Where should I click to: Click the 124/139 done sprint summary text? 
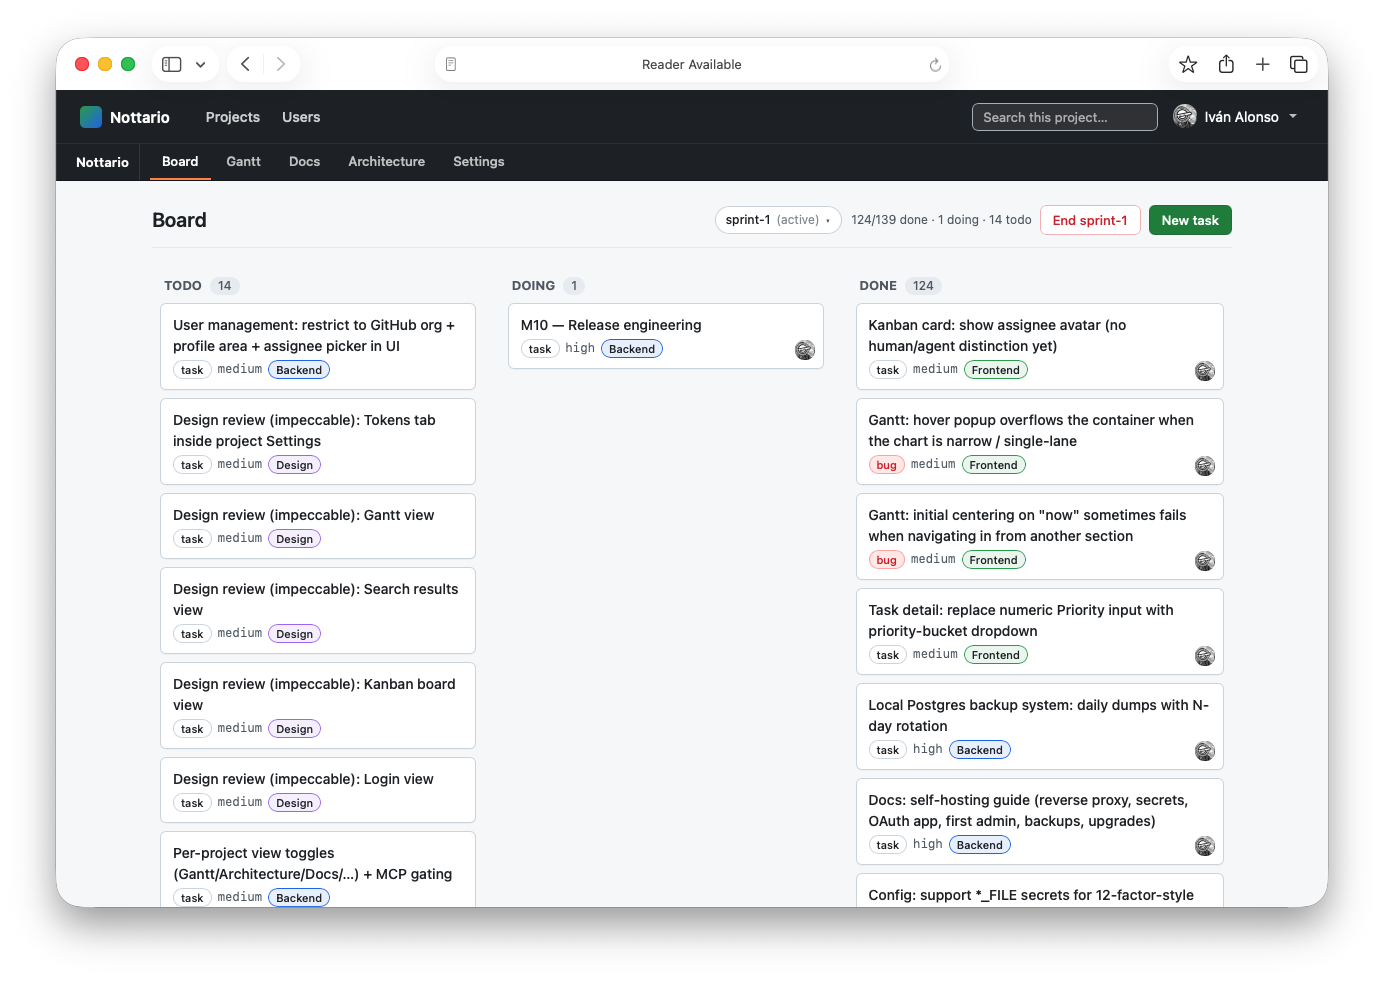pyautogui.click(x=941, y=220)
